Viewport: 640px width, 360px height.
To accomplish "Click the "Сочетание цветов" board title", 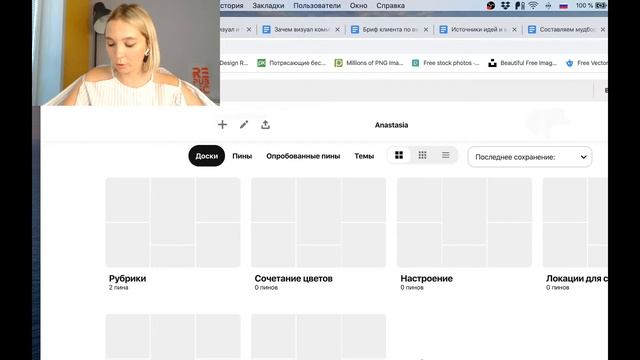I will [x=293, y=278].
